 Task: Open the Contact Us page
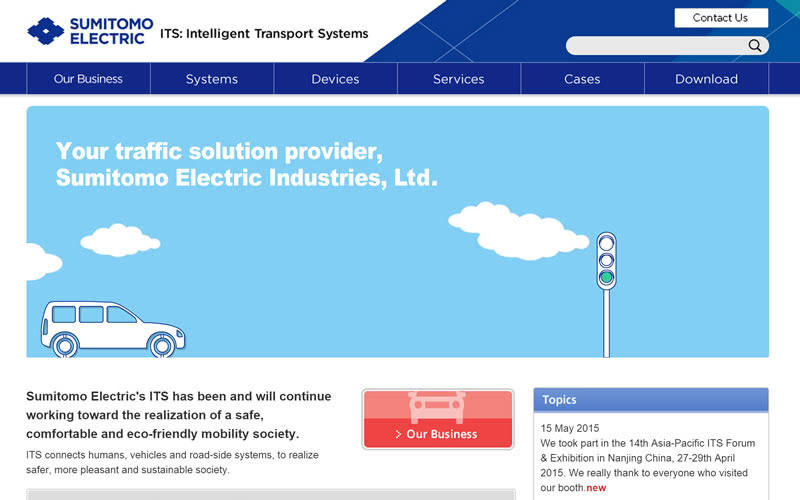coord(720,18)
